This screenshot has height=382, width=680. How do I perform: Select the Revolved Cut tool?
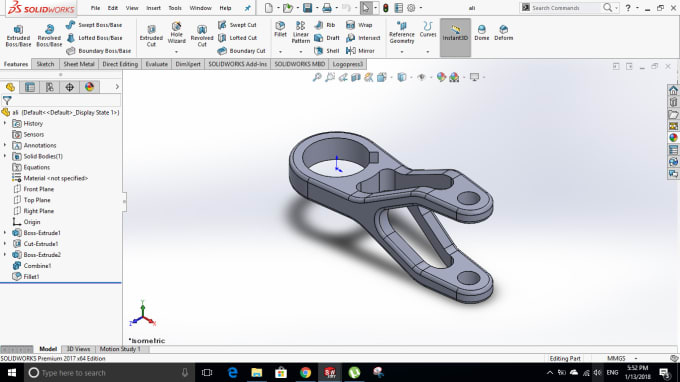pos(202,35)
